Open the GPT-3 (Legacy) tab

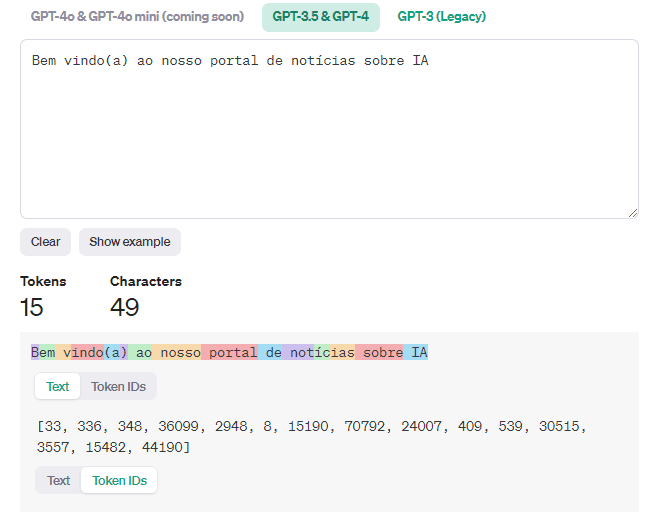click(x=441, y=17)
